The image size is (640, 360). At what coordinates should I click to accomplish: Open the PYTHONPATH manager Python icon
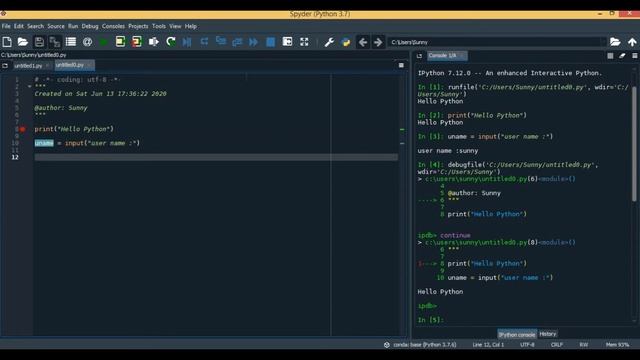[346, 42]
